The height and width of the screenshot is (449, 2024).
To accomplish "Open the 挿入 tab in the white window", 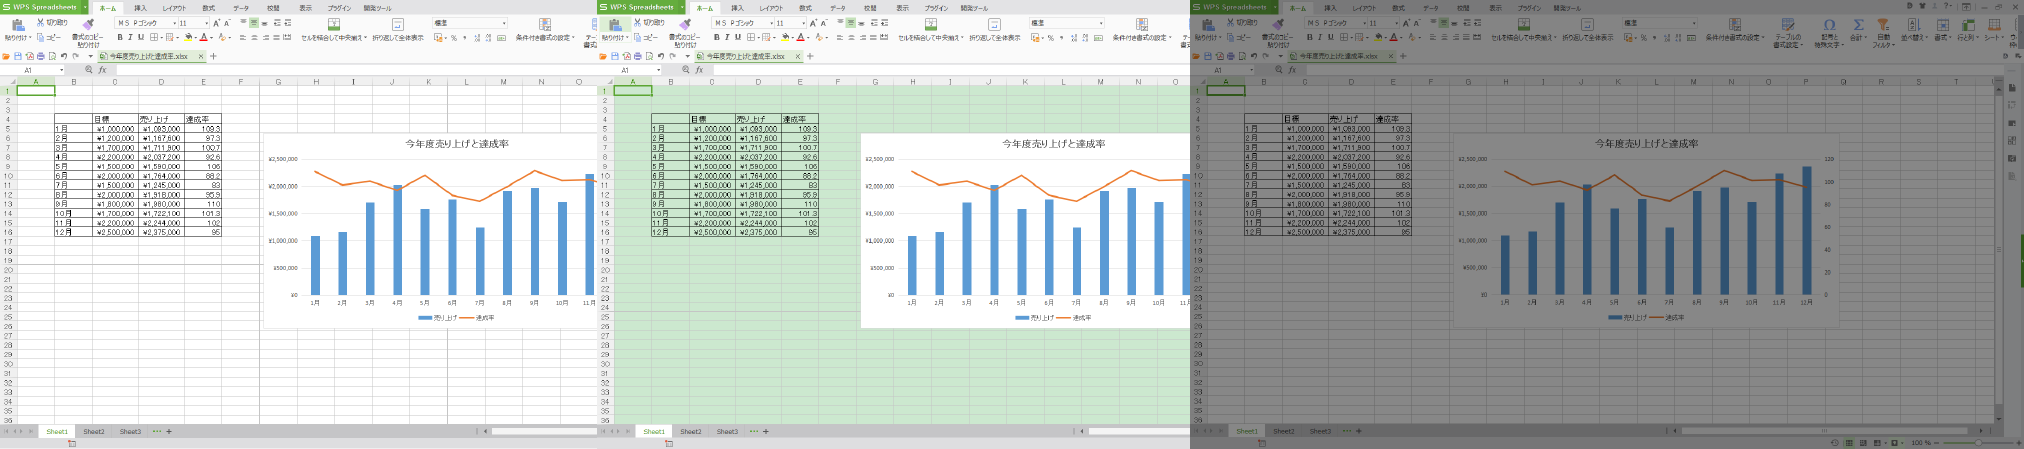I will point(140,8).
